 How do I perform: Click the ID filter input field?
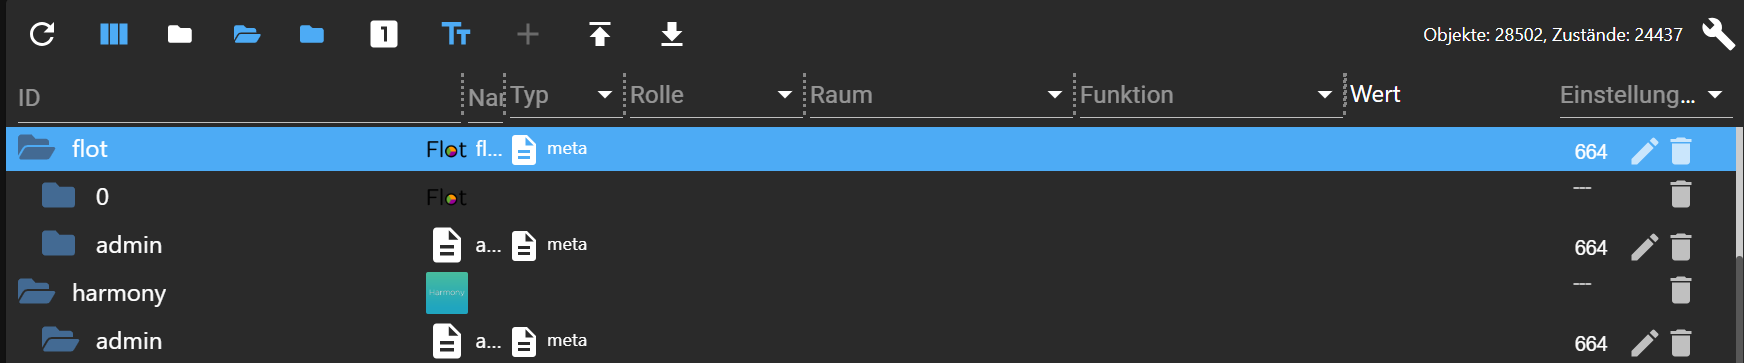[x=238, y=98]
